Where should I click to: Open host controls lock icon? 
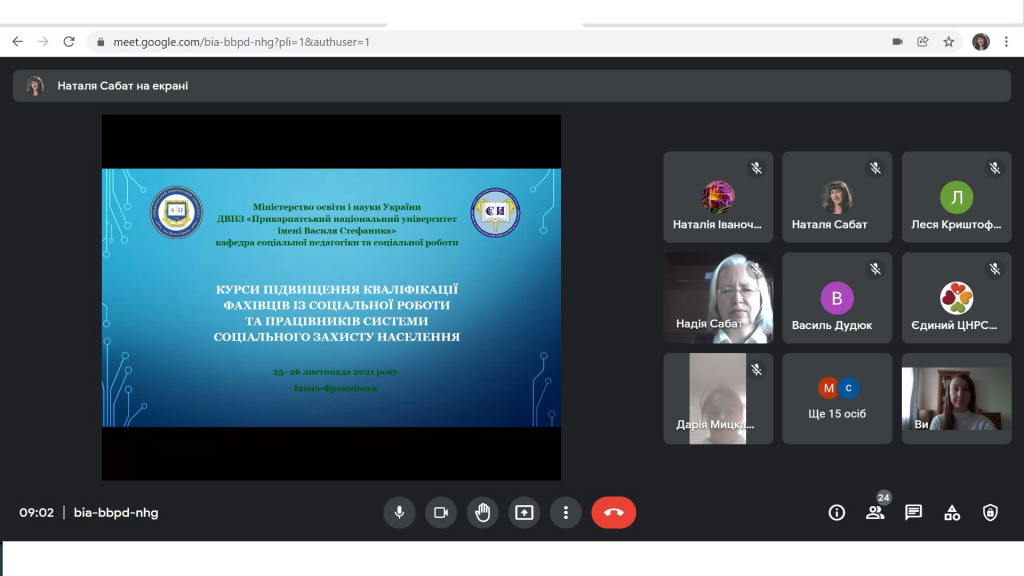point(990,513)
